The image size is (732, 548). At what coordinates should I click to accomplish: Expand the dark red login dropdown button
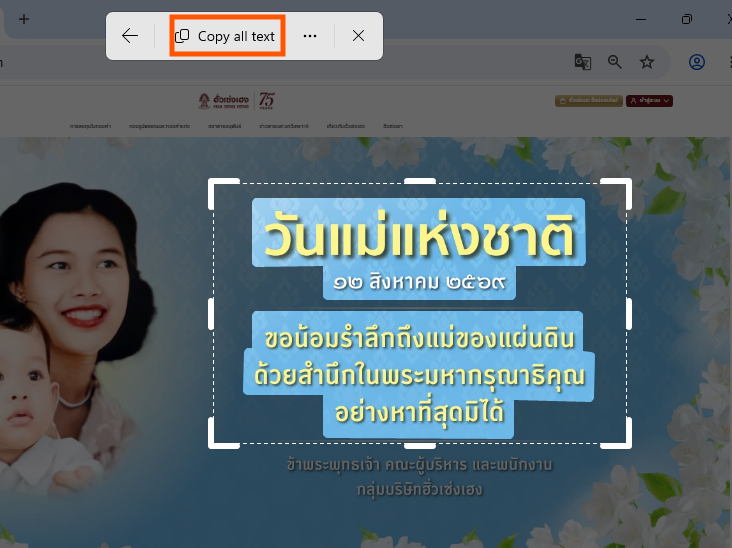pyautogui.click(x=649, y=101)
